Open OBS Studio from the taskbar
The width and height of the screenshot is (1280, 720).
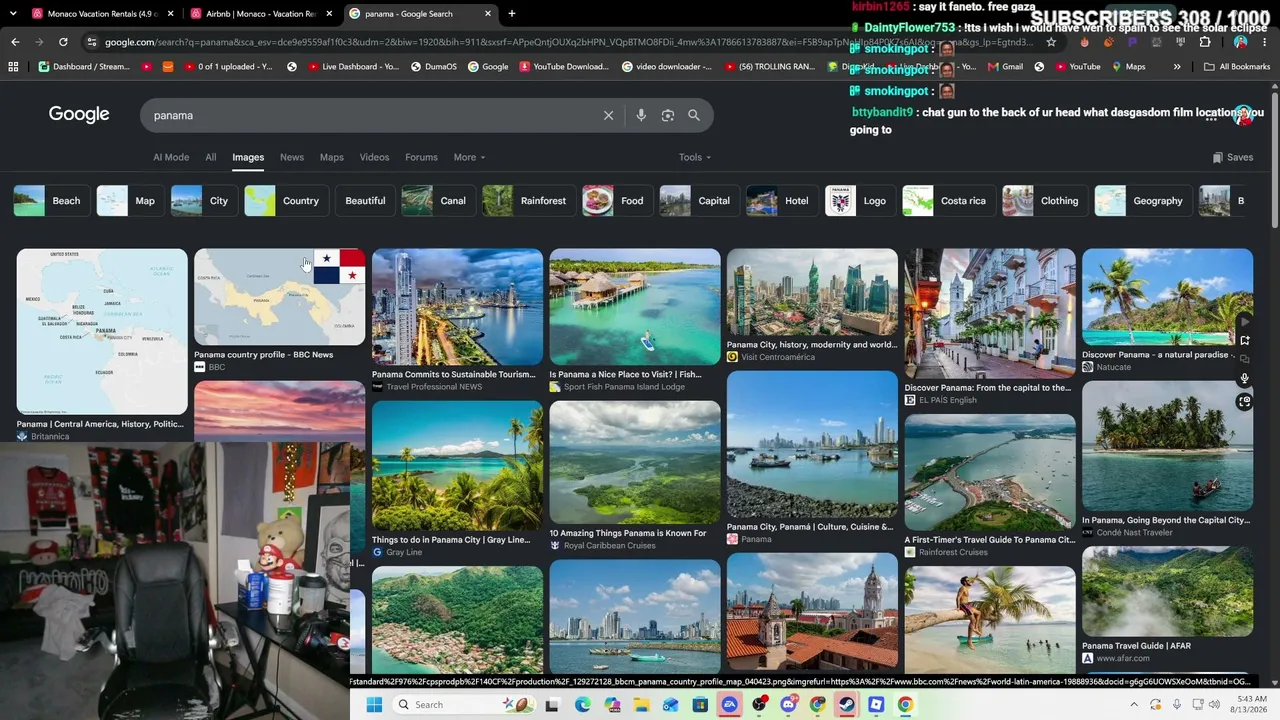pos(759,705)
